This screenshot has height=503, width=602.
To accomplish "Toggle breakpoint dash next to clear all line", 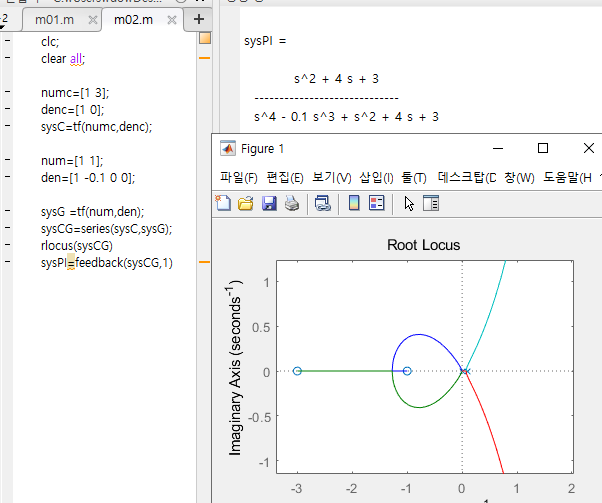I will tap(7, 58).
